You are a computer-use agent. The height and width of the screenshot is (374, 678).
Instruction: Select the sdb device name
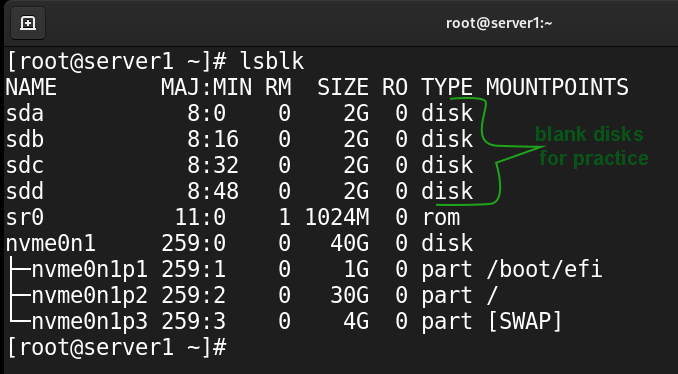pos(25,139)
